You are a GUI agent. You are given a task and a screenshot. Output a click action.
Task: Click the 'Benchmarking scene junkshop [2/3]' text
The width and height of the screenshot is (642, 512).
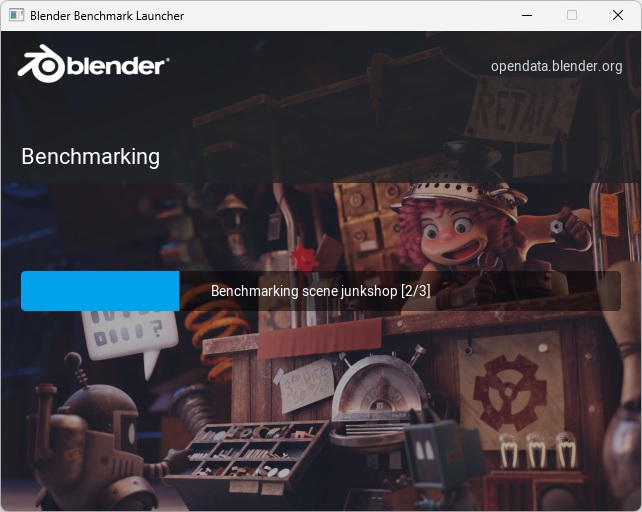[321, 291]
